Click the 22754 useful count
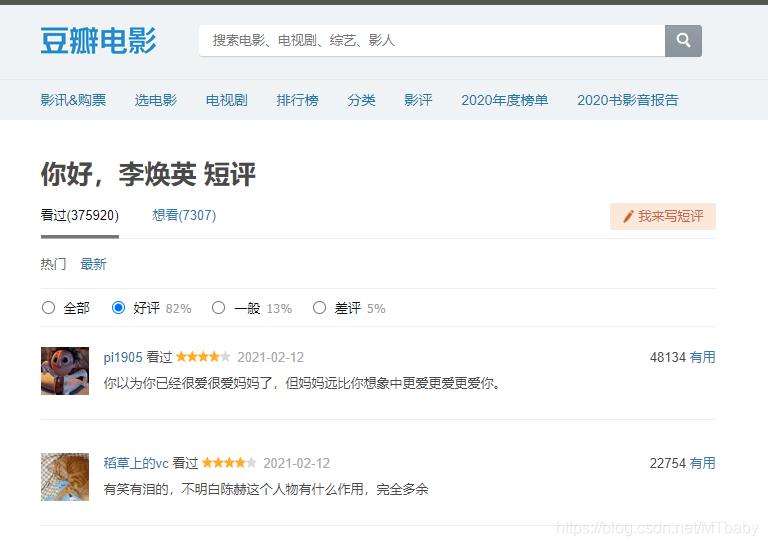768x546 pixels. pos(668,463)
